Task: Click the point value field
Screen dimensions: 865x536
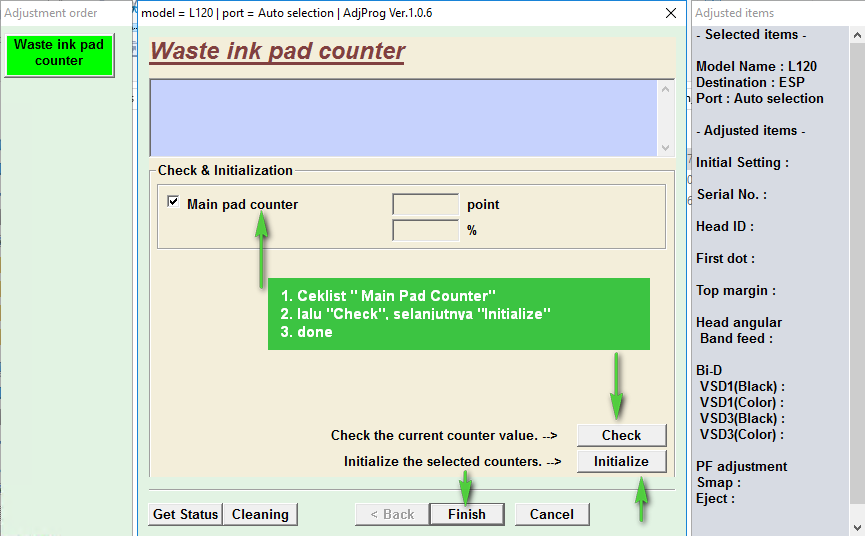Action: point(425,204)
